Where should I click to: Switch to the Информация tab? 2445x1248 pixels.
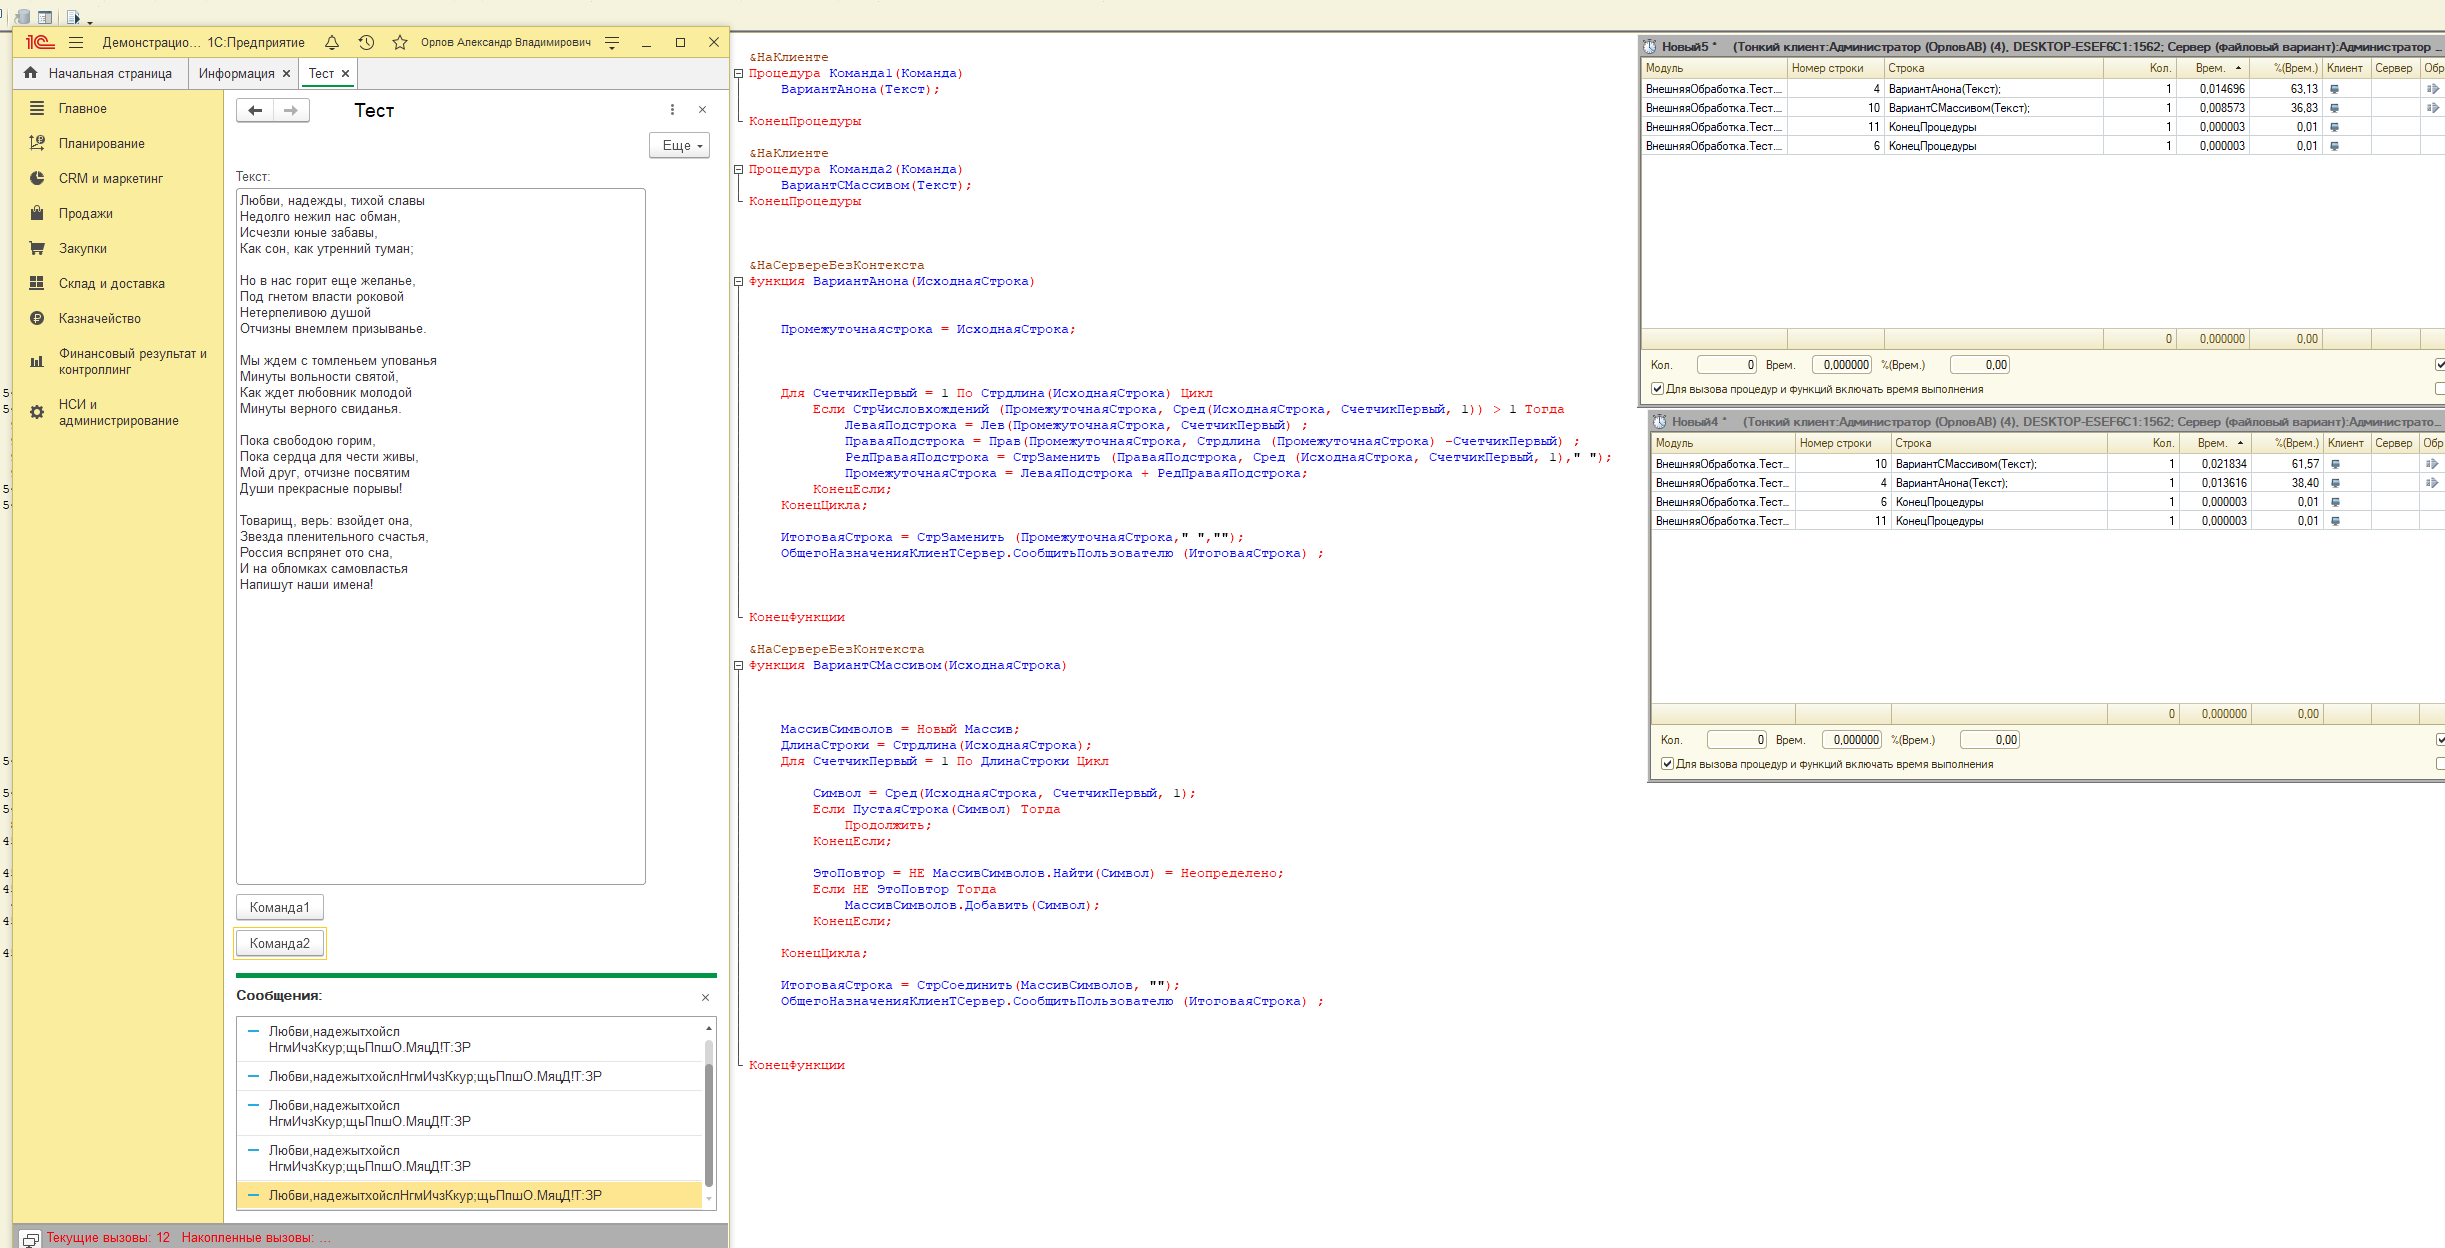coord(236,73)
